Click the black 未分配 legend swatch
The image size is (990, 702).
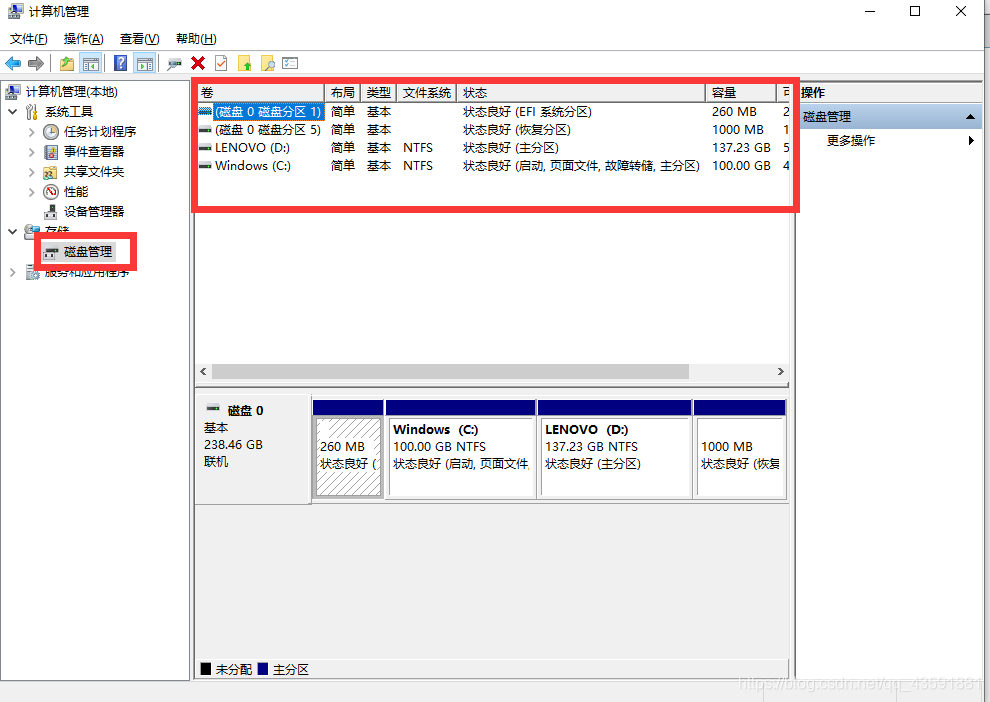coord(206,669)
